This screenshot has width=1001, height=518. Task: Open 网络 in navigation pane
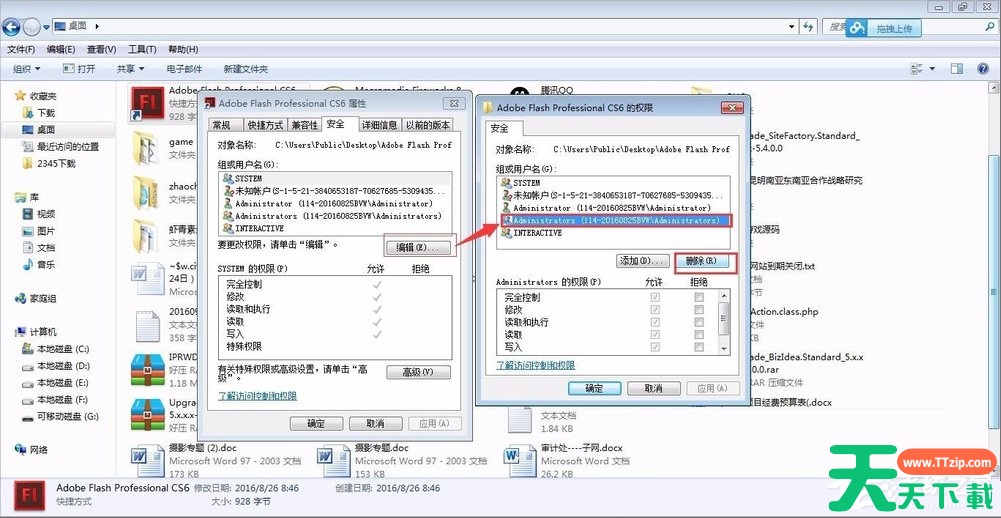[31, 450]
